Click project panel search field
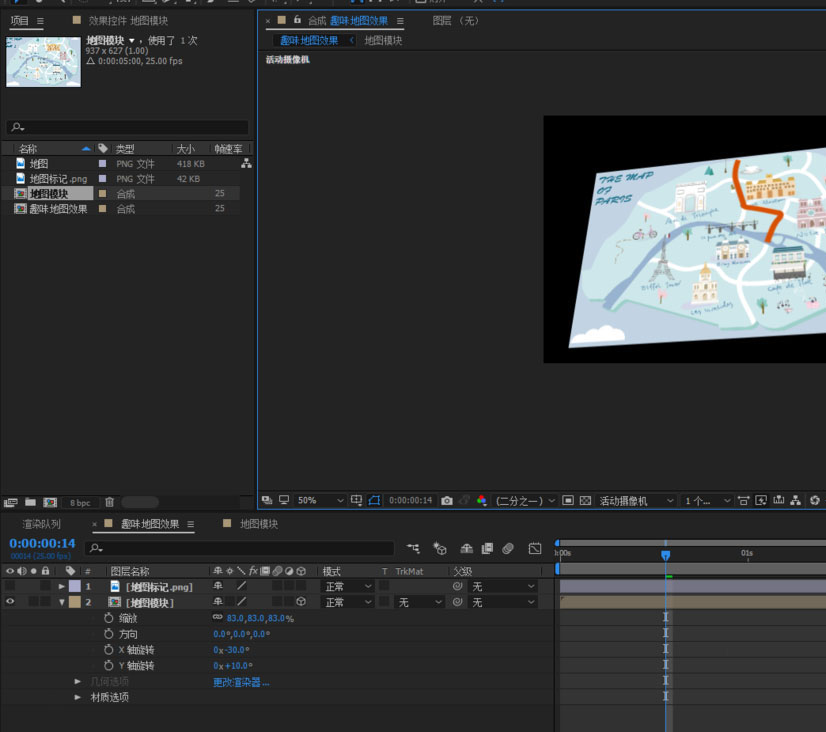Image resolution: width=826 pixels, height=732 pixels. 127,127
